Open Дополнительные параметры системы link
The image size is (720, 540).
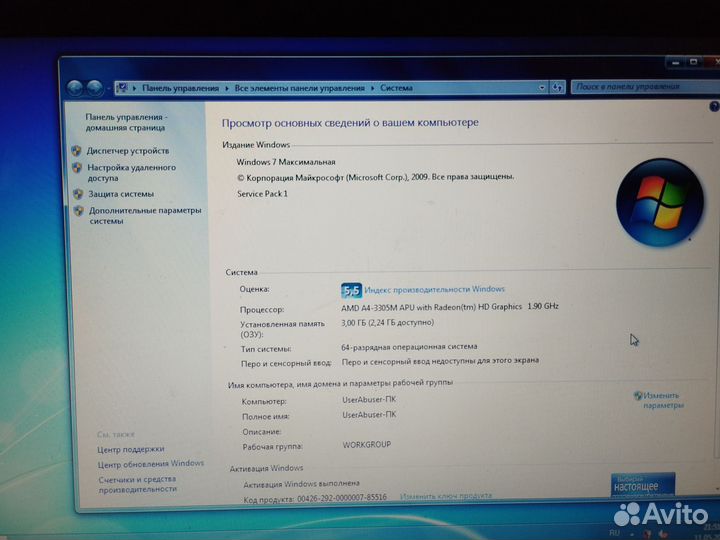point(145,215)
